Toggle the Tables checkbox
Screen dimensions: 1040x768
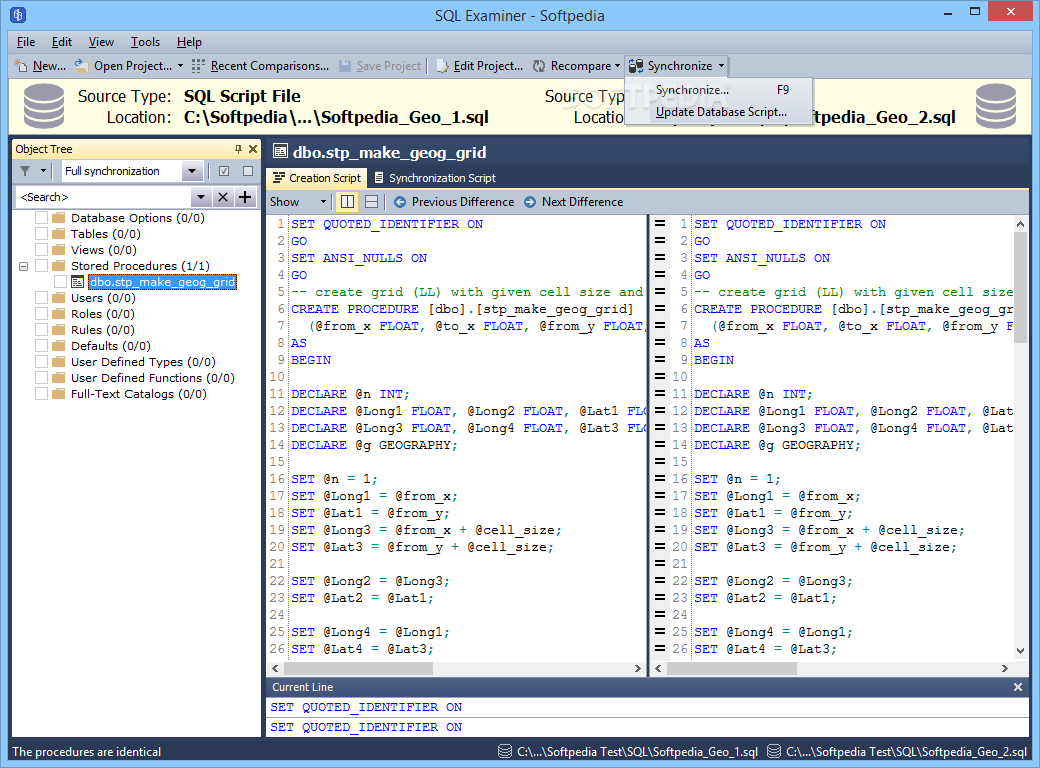pyautogui.click(x=42, y=233)
